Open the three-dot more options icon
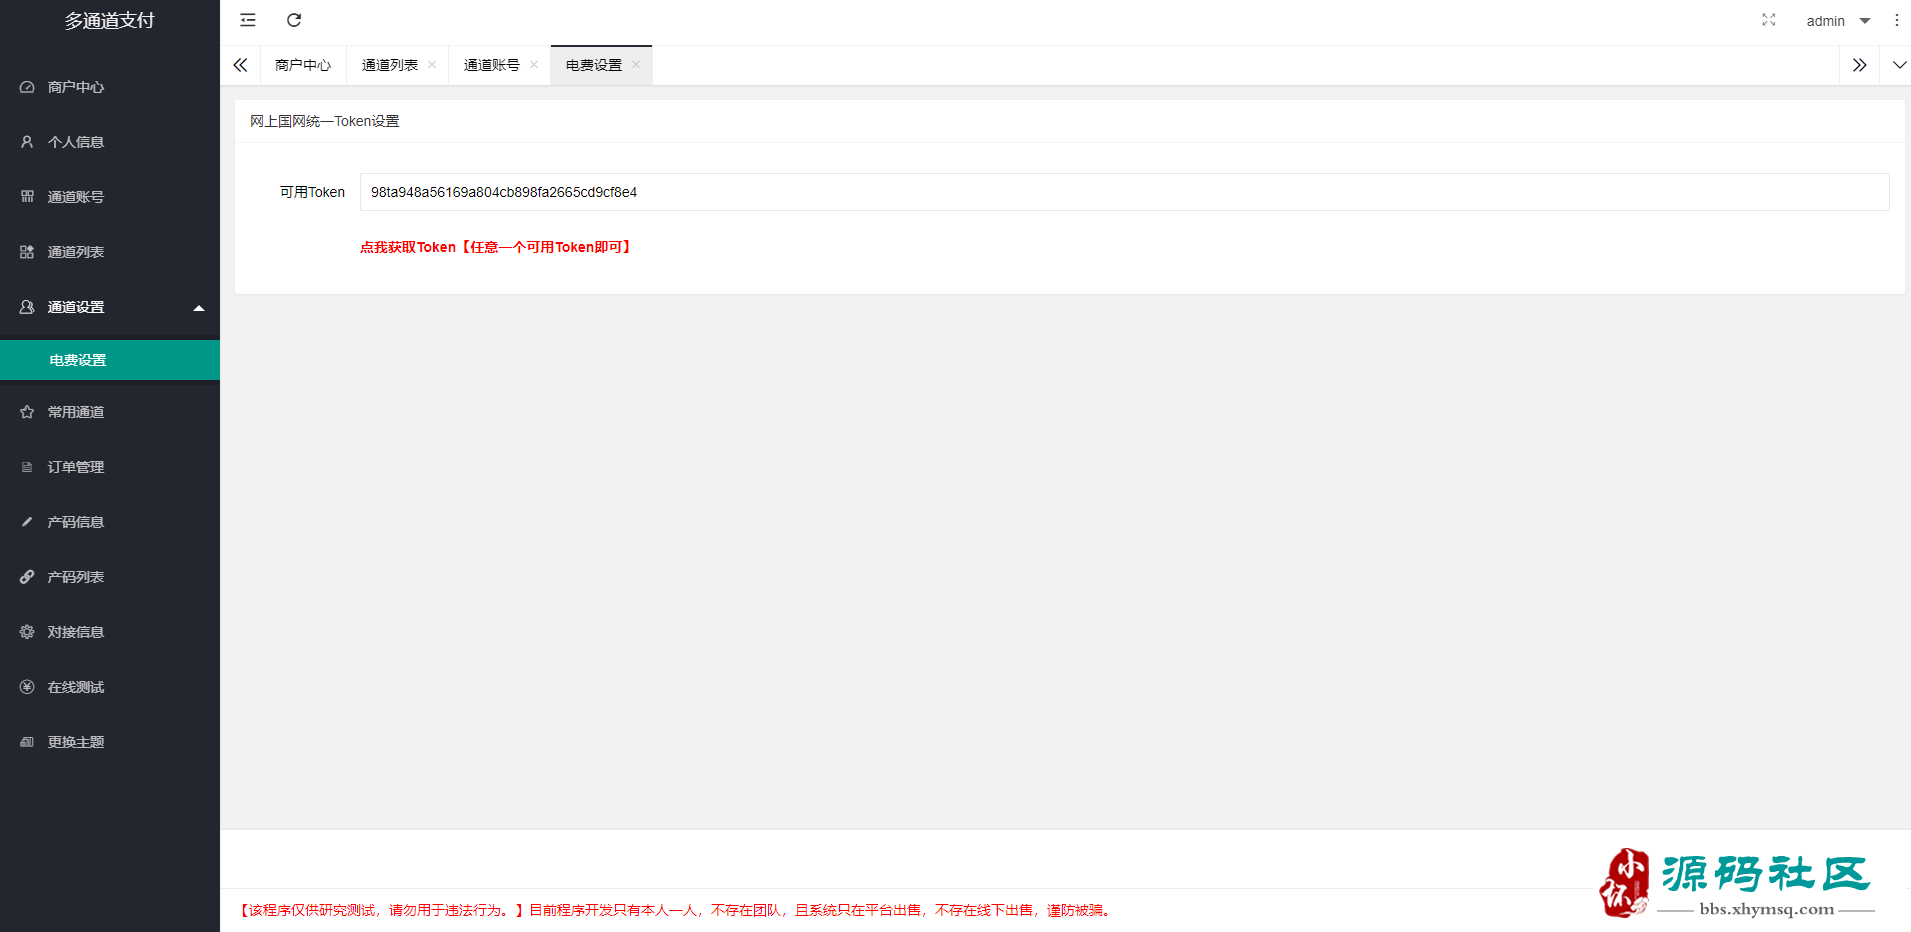Image resolution: width=1911 pixels, height=932 pixels. click(1896, 20)
